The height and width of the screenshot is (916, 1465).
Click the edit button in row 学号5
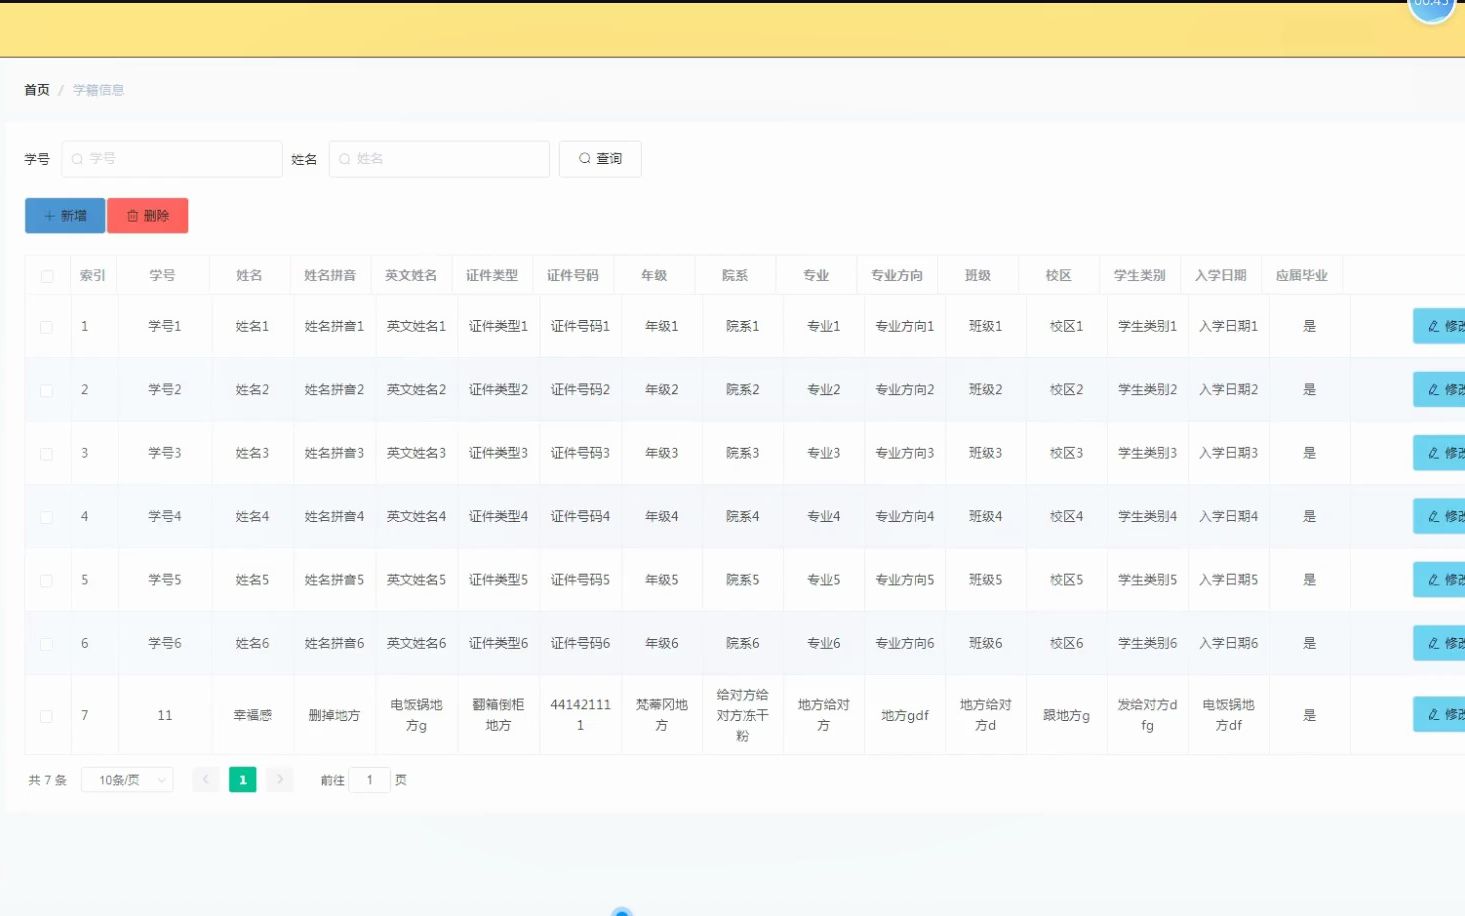tap(1439, 579)
